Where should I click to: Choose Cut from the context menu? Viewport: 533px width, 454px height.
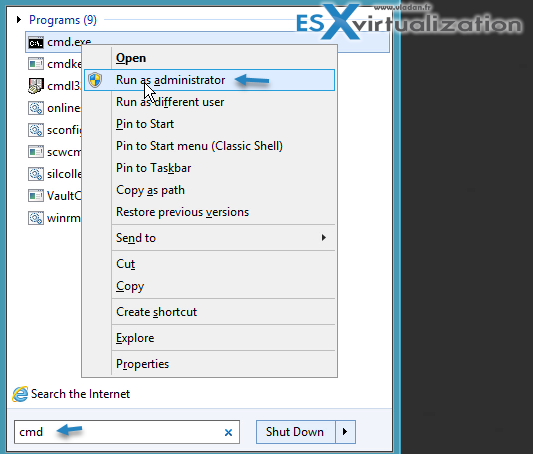point(209,264)
